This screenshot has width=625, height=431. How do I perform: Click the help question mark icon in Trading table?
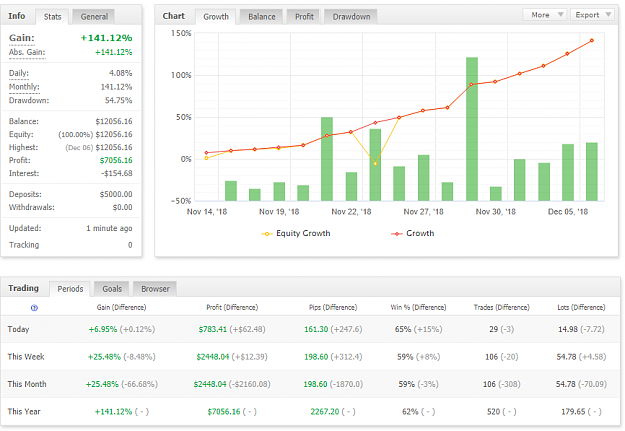click(x=34, y=308)
